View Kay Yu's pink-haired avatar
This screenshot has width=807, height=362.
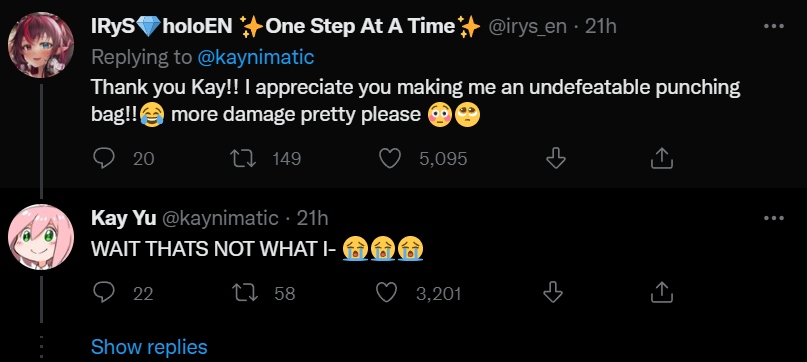point(41,237)
